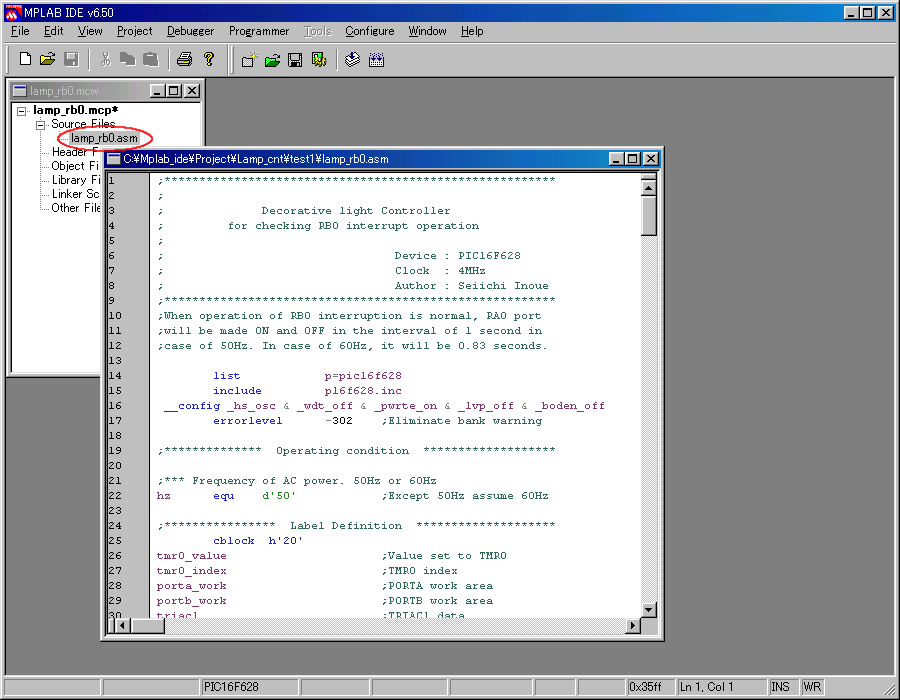Open the File menu
Viewport: 900px width, 700px height.
[x=20, y=31]
